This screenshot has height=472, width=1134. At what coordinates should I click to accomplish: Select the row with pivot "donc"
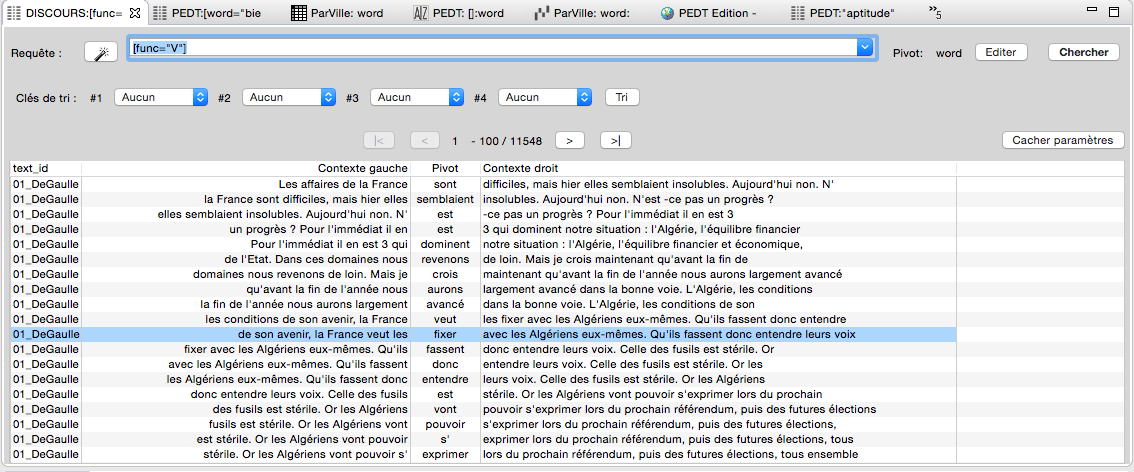483,364
